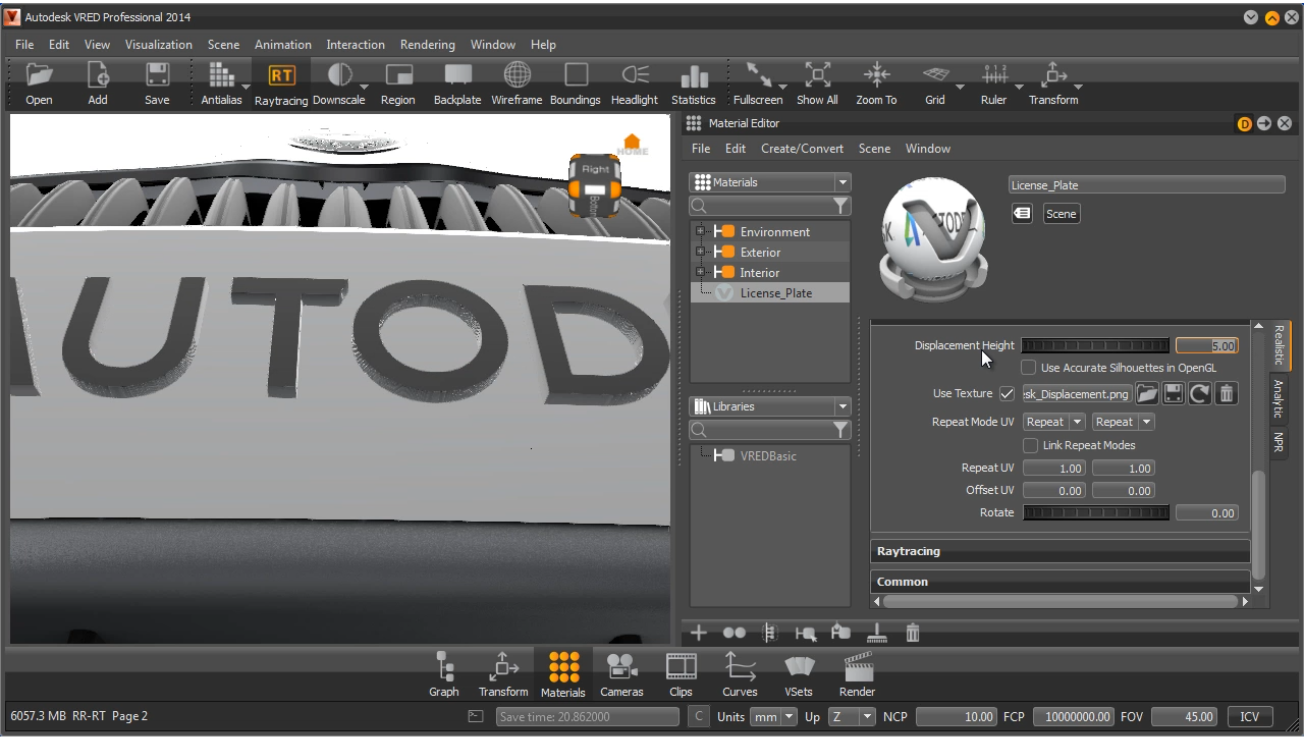Open the VSets module
This screenshot has width=1305, height=737.
[798, 674]
